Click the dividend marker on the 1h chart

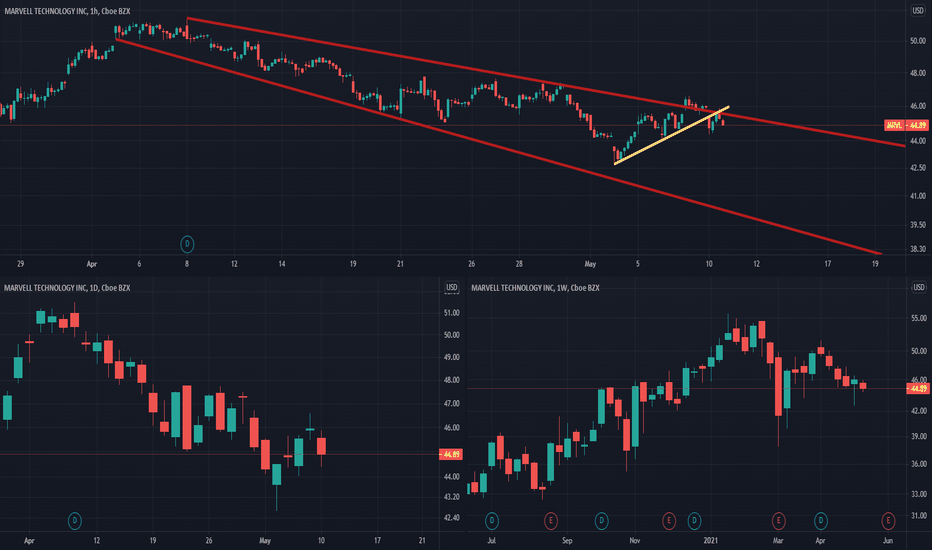tap(187, 244)
